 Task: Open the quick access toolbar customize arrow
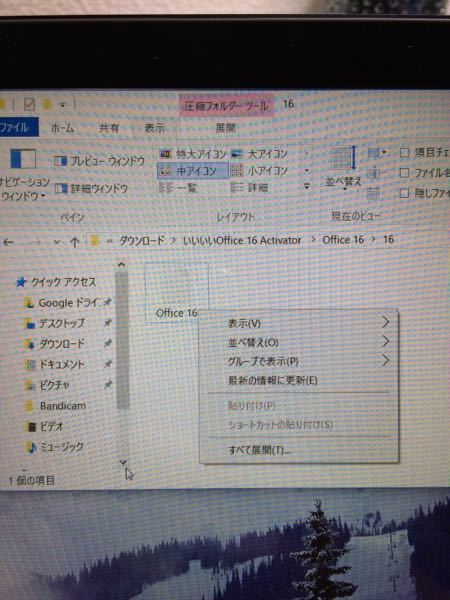[x=62, y=104]
